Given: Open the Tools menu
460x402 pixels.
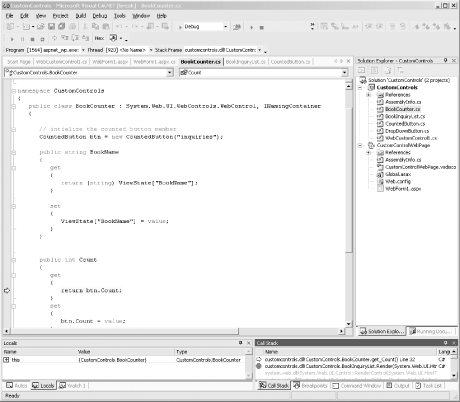Looking at the screenshot, I should click(120, 16).
